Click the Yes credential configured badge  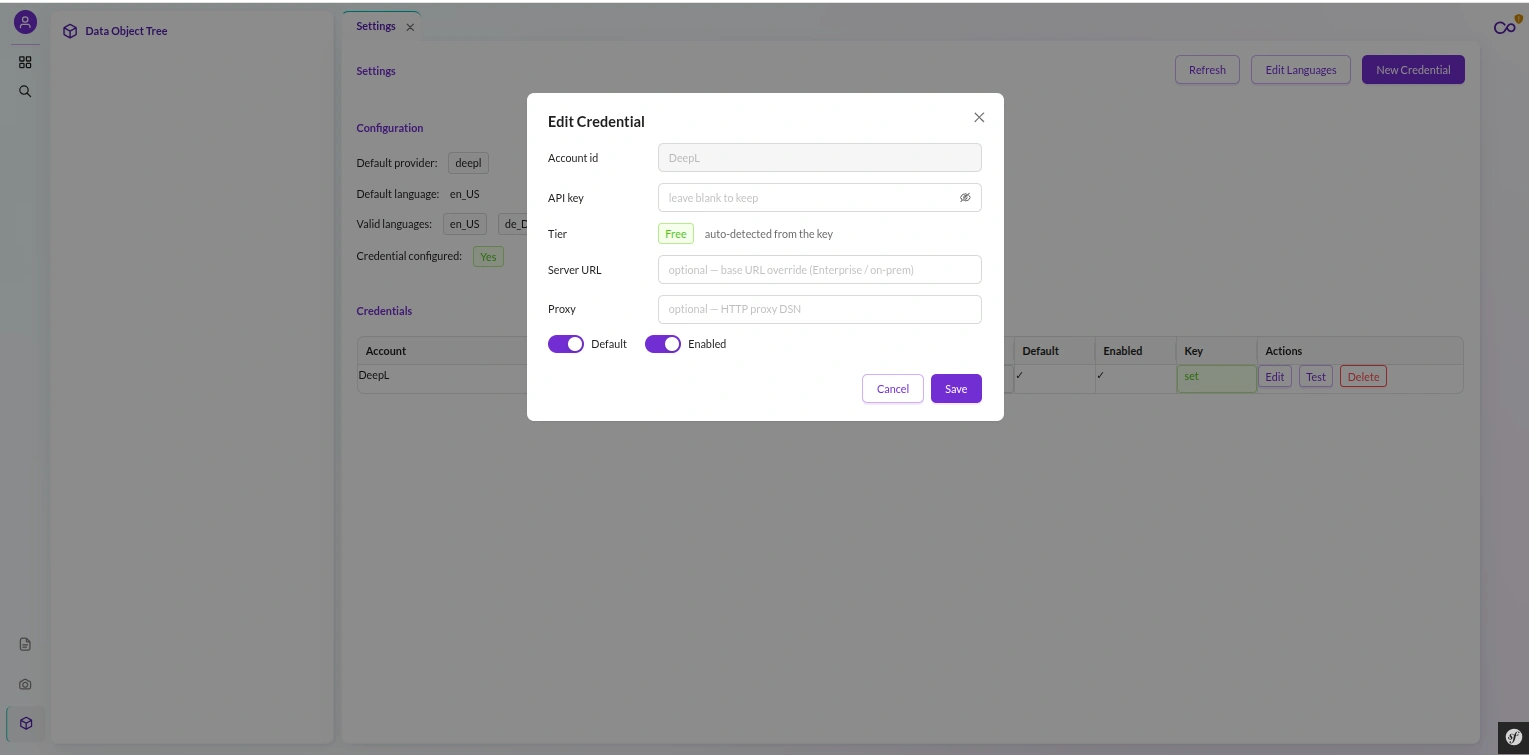[x=488, y=257]
